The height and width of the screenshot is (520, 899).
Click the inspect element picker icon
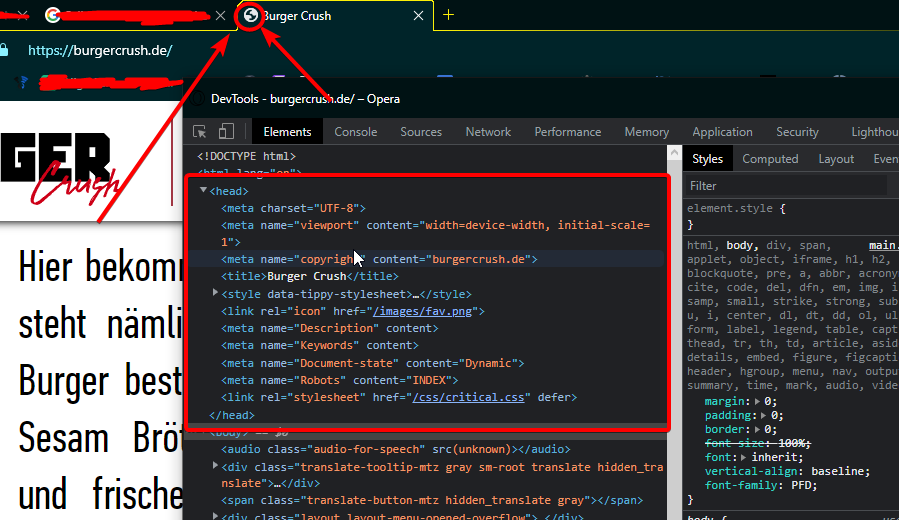[x=200, y=132]
